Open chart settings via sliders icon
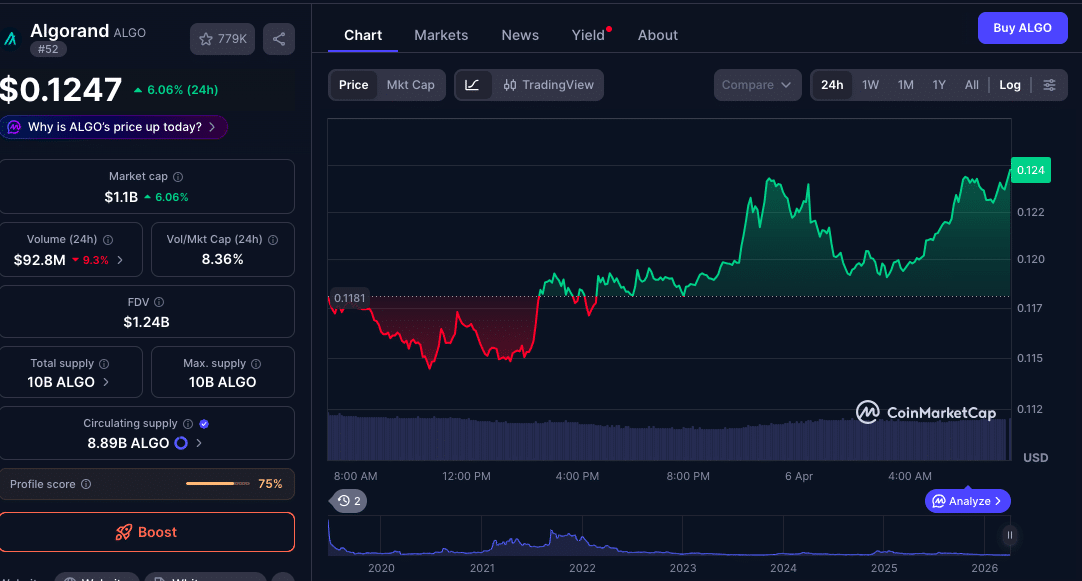 click(x=1050, y=85)
